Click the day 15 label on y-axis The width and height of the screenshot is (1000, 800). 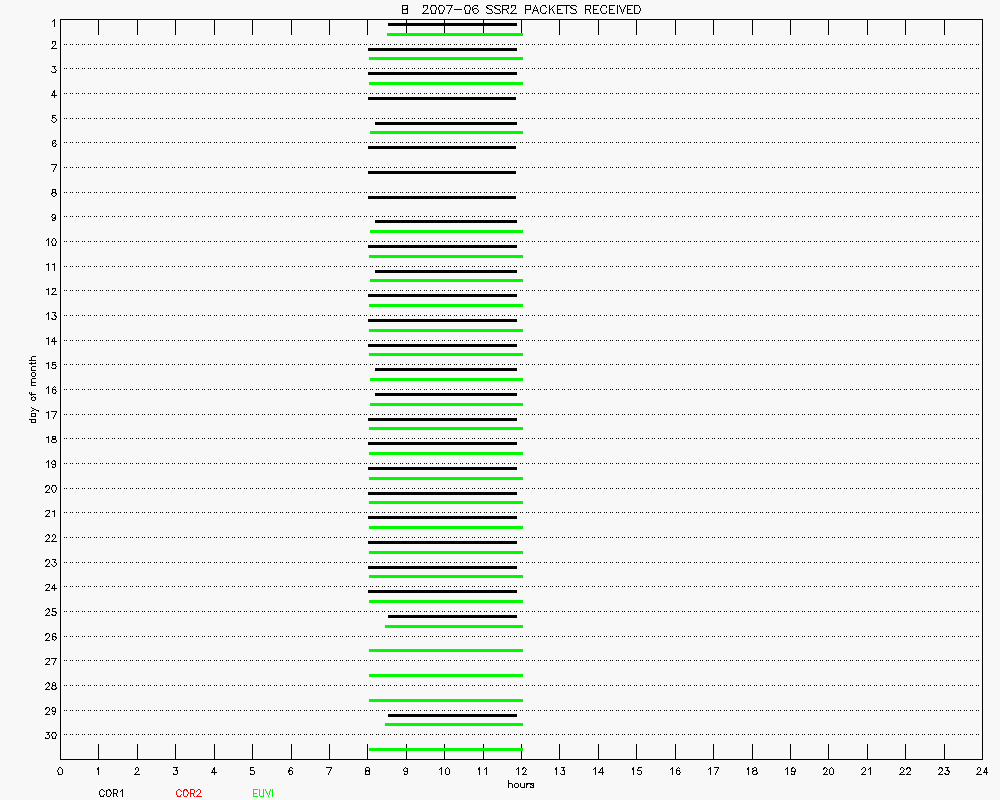pos(48,365)
